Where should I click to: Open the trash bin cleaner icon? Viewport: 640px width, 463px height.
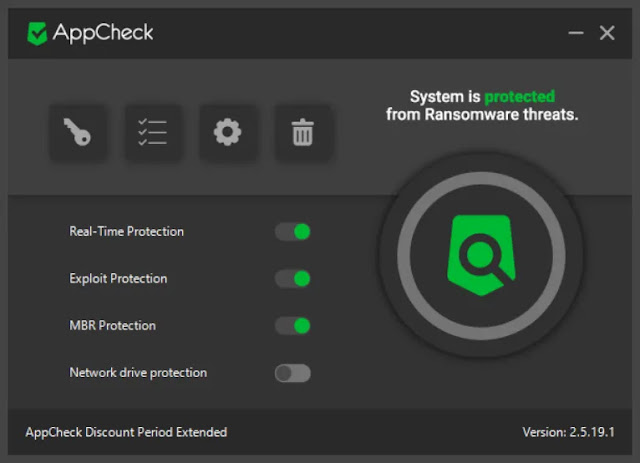point(302,132)
